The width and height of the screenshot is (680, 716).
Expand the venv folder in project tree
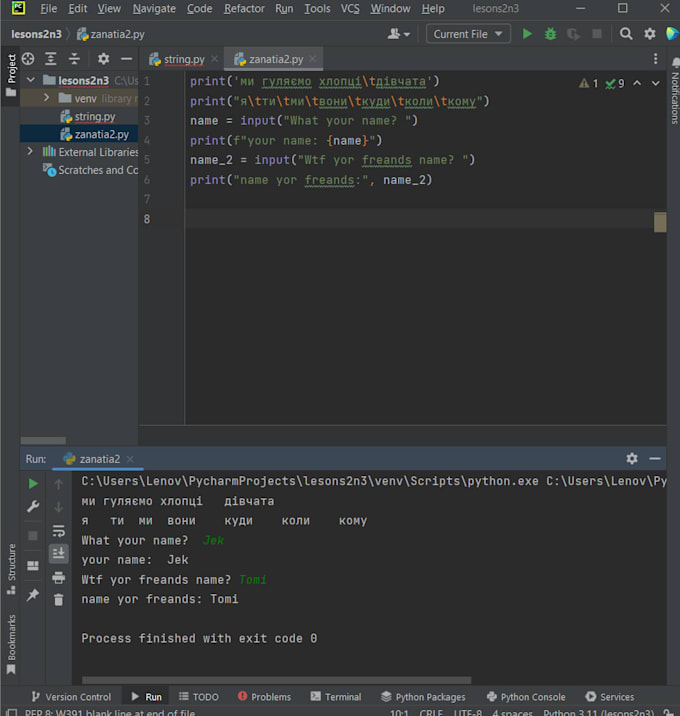(x=47, y=98)
